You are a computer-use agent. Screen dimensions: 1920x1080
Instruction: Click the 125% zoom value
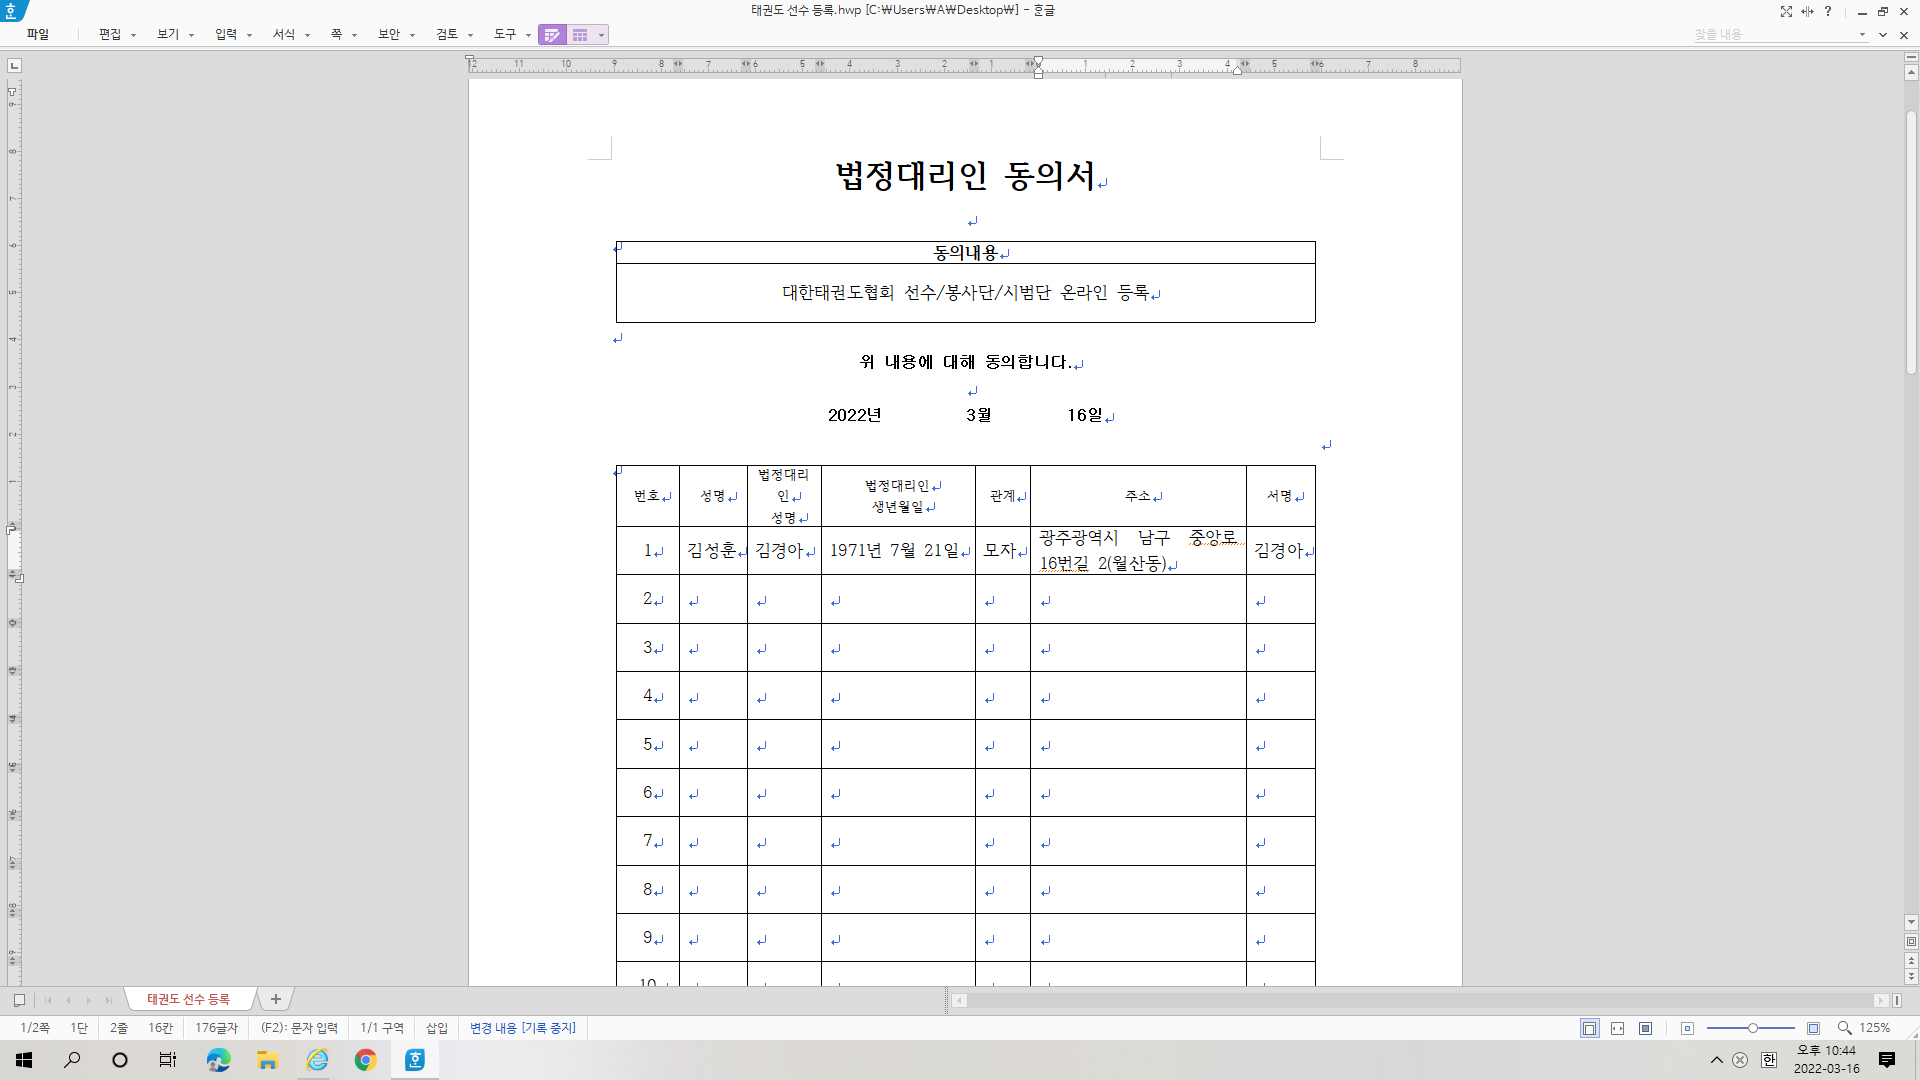tap(1875, 1028)
